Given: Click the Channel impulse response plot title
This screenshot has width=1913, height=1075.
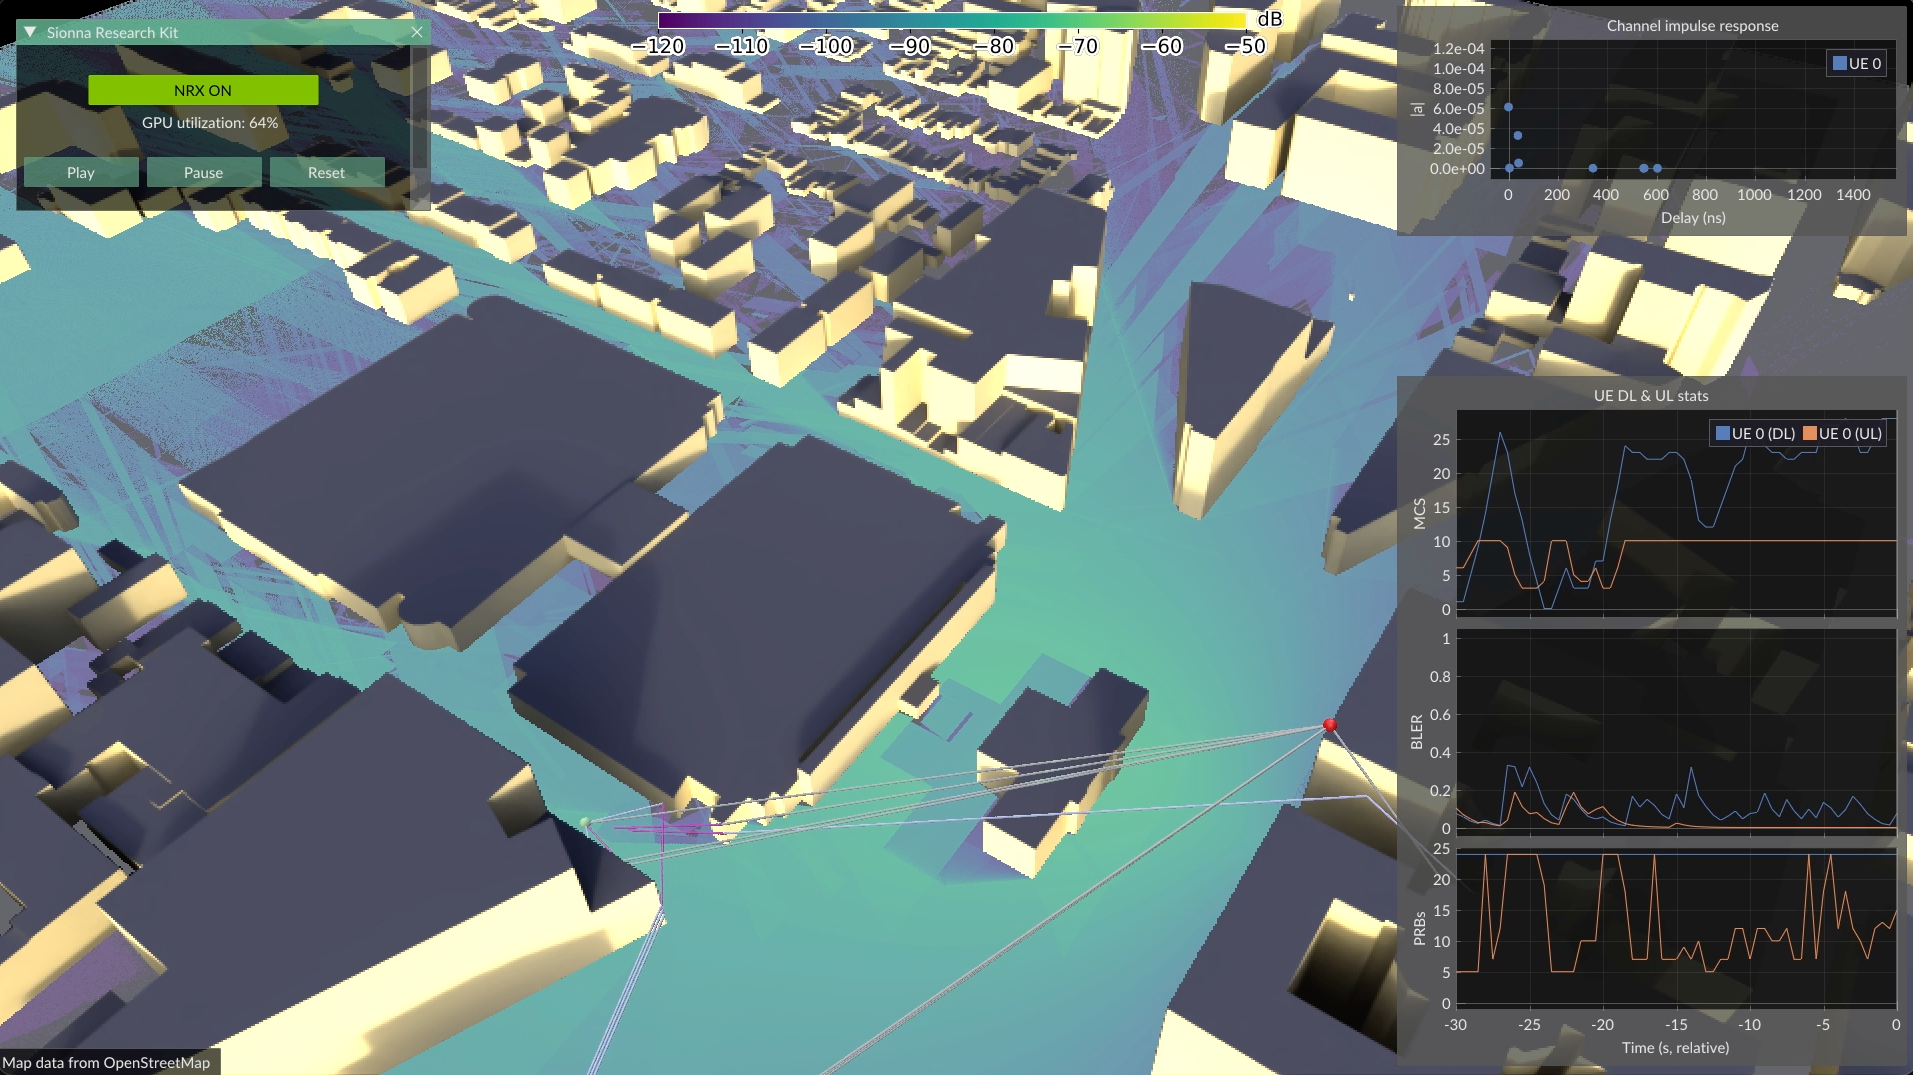Looking at the screenshot, I should click(1692, 26).
